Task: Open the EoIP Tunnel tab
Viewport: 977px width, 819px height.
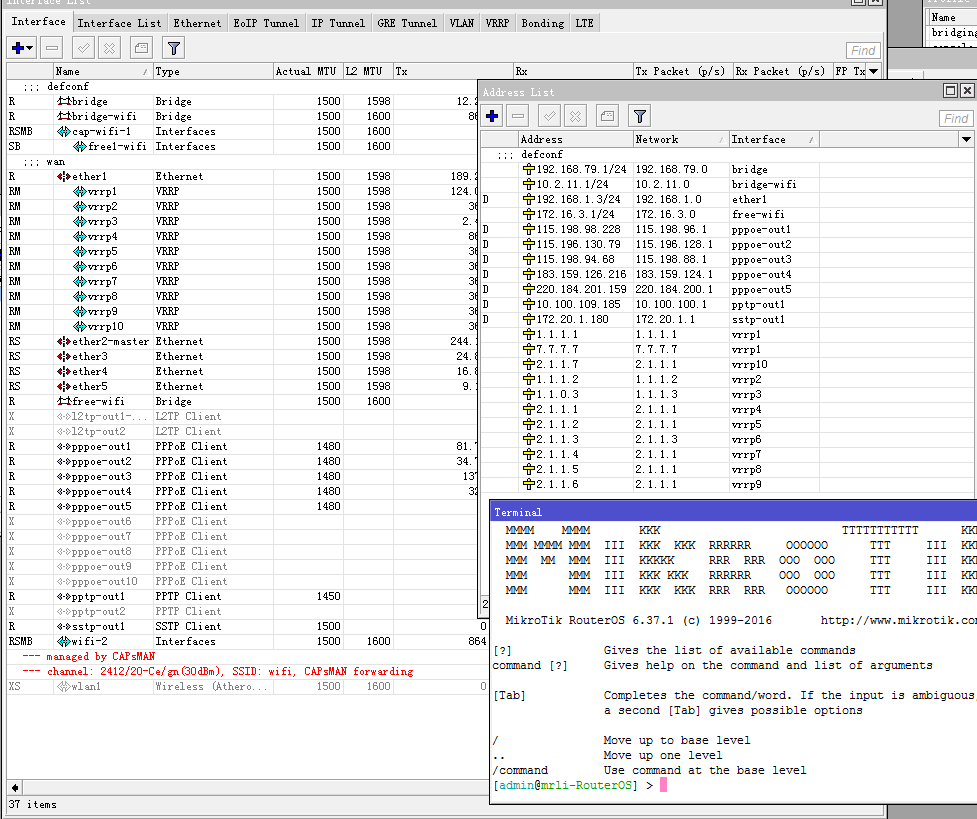Action: [x=266, y=24]
